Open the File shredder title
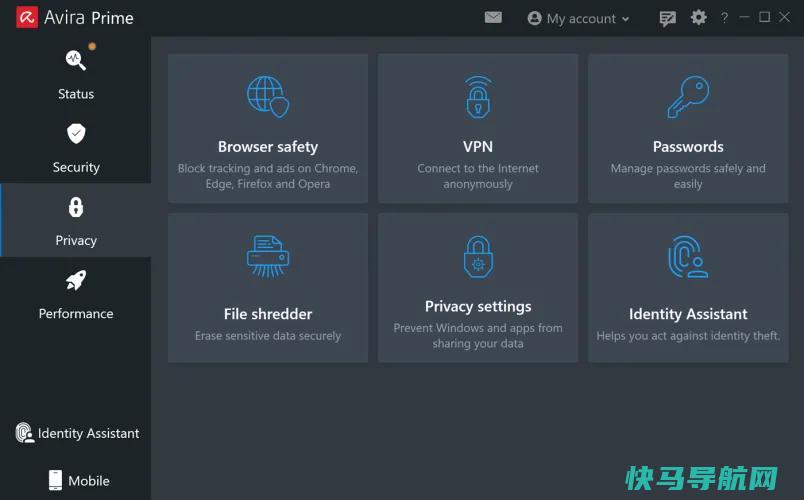 (268, 314)
